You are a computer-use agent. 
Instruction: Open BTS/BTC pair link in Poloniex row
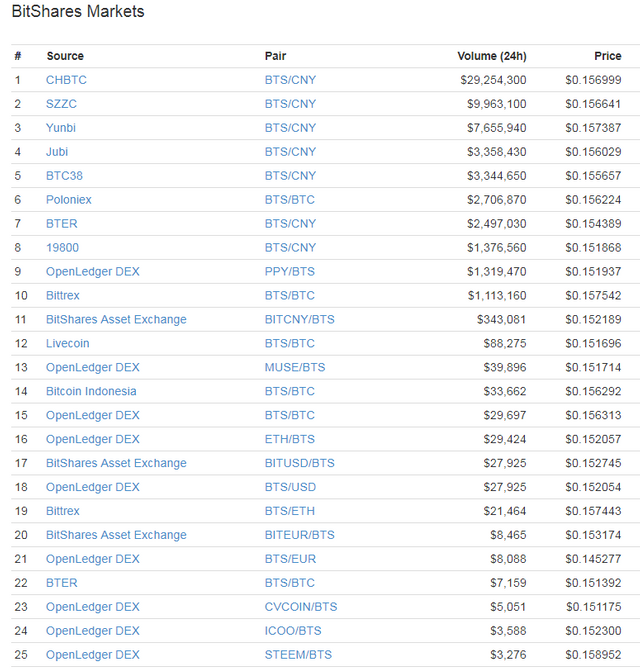point(290,199)
